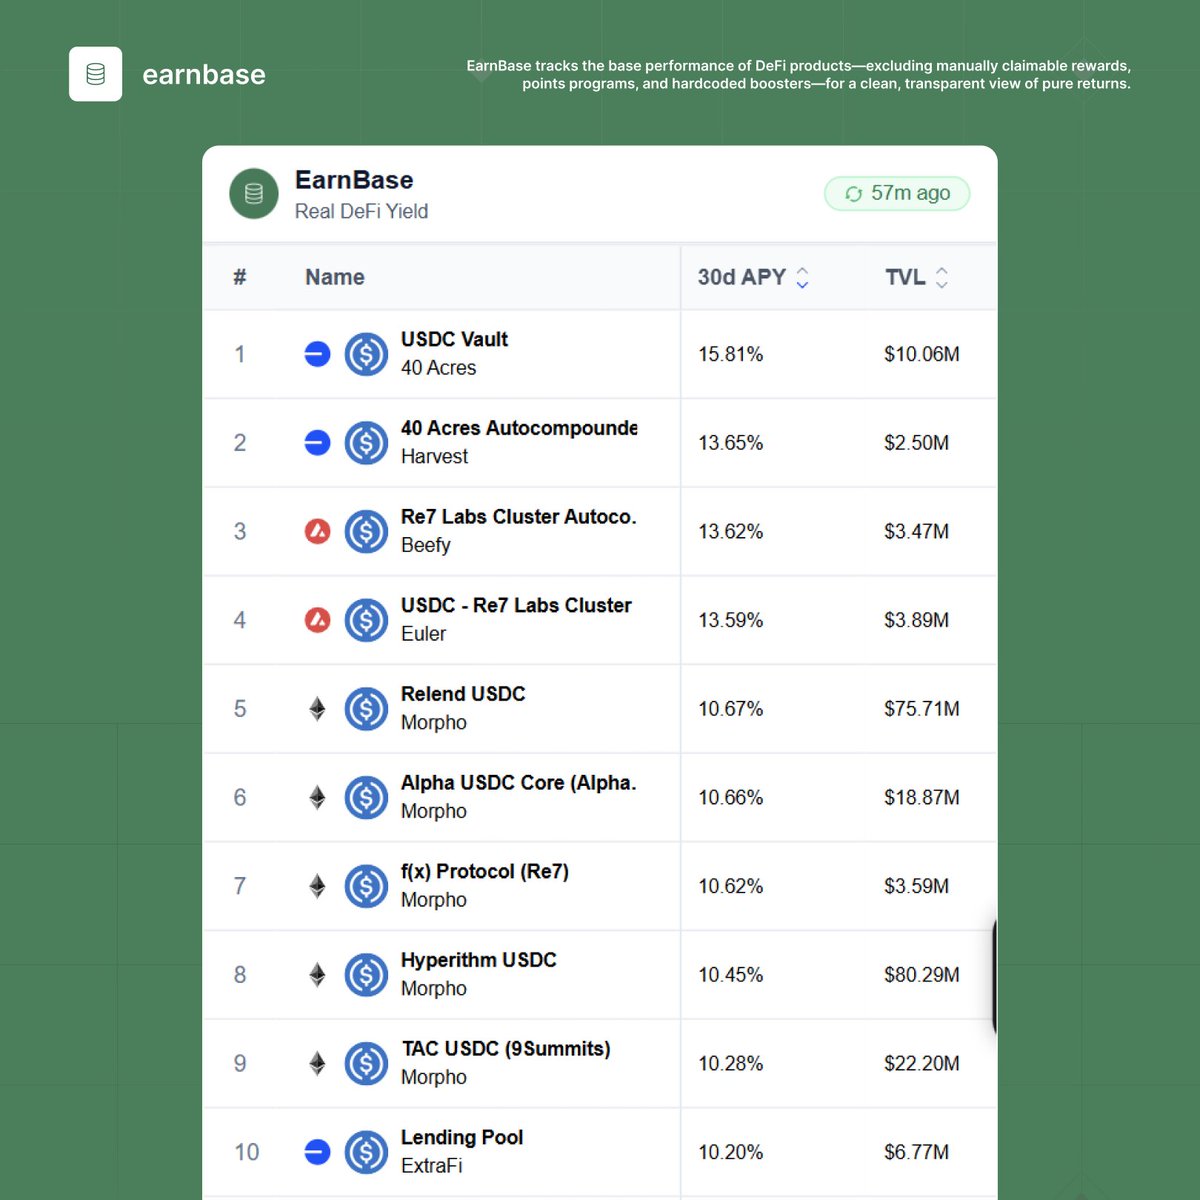Click USDC coin icon in Alpha USDC Core row
This screenshot has height=1200, width=1200.
(366, 797)
